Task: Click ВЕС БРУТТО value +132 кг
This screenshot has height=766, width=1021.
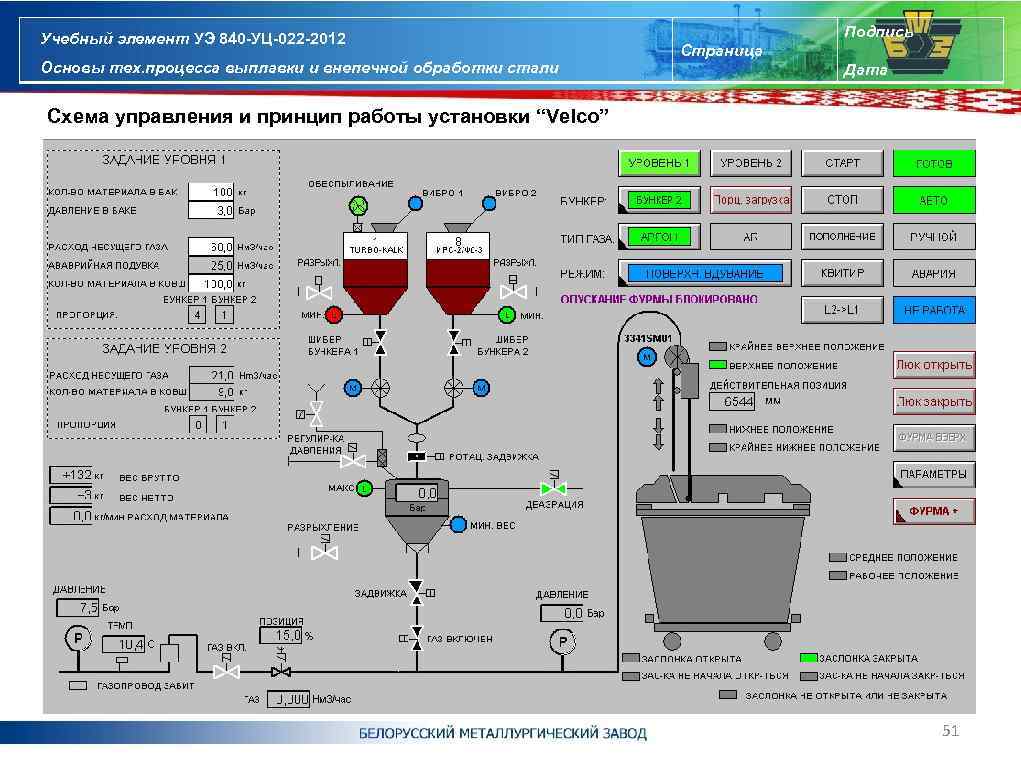Action: tap(72, 475)
